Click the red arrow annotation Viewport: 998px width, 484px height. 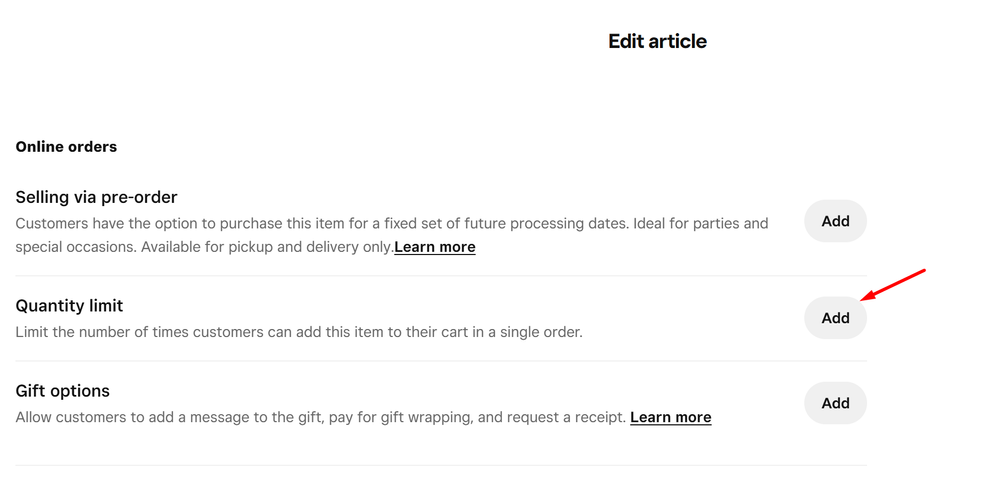click(895, 284)
